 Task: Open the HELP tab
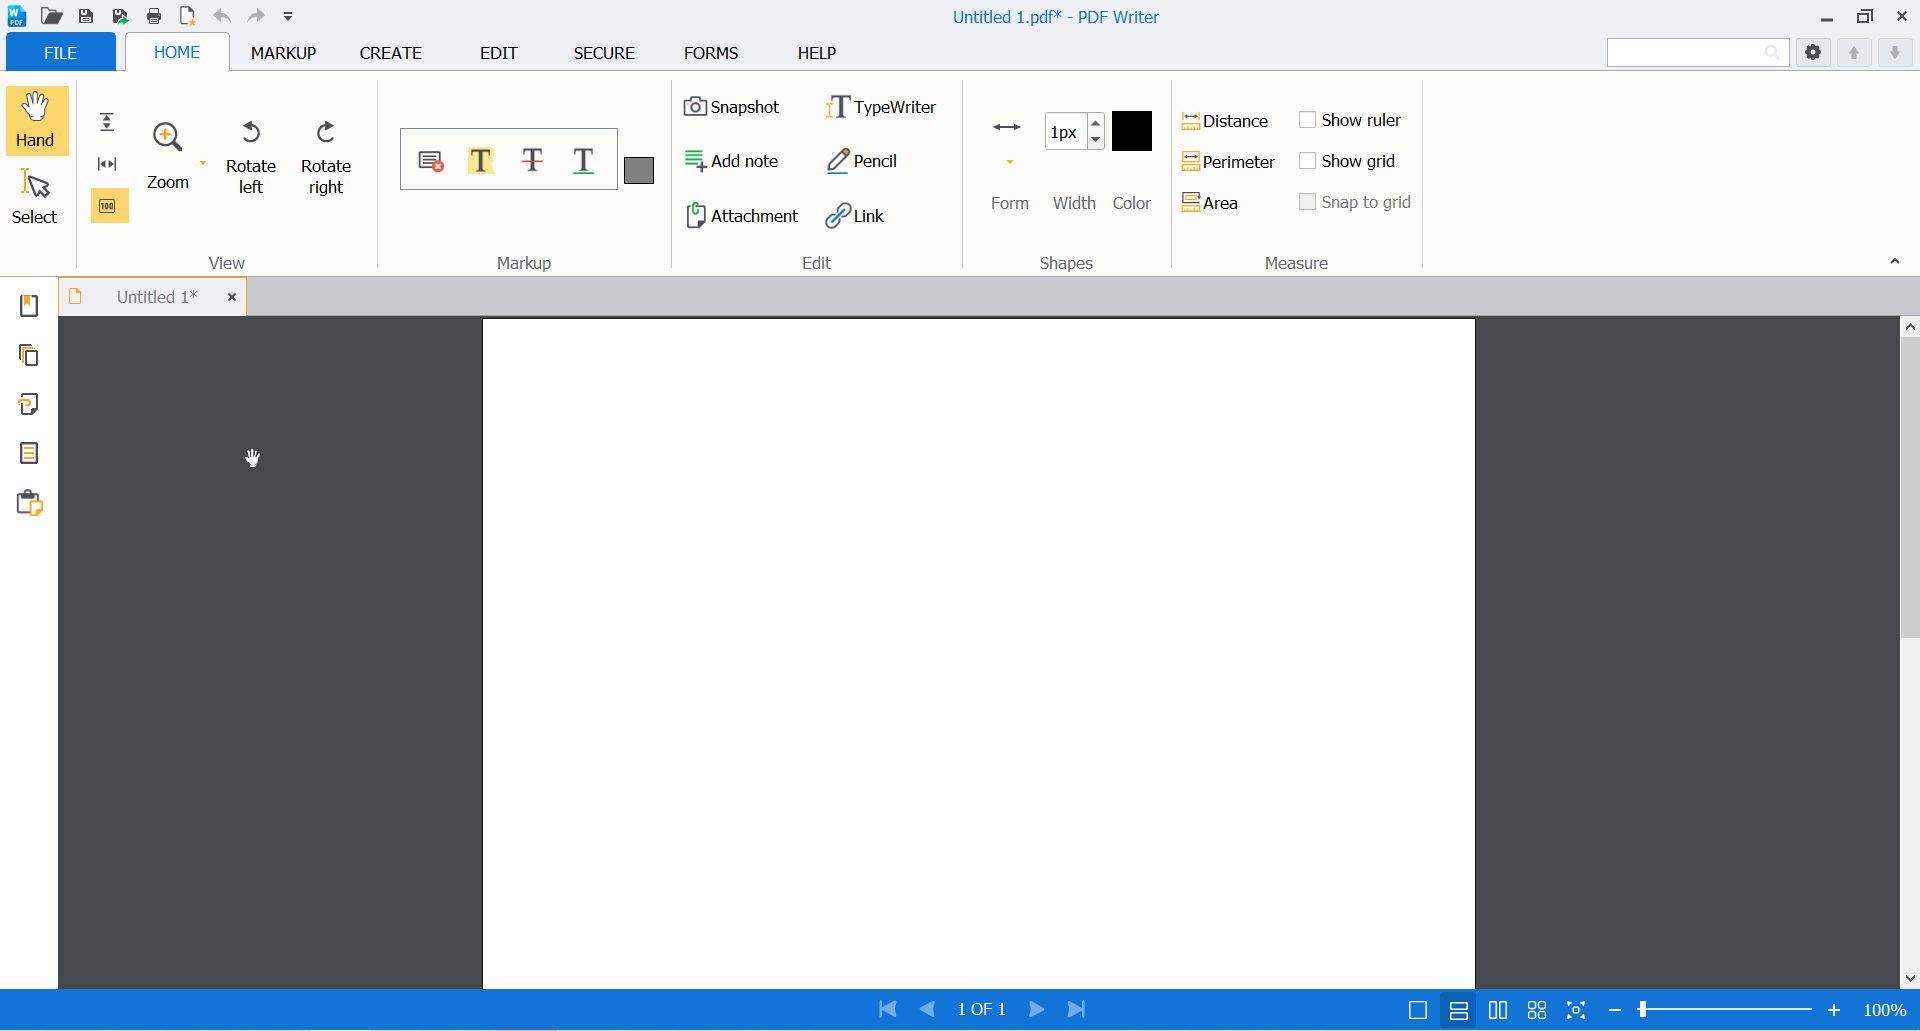[817, 53]
